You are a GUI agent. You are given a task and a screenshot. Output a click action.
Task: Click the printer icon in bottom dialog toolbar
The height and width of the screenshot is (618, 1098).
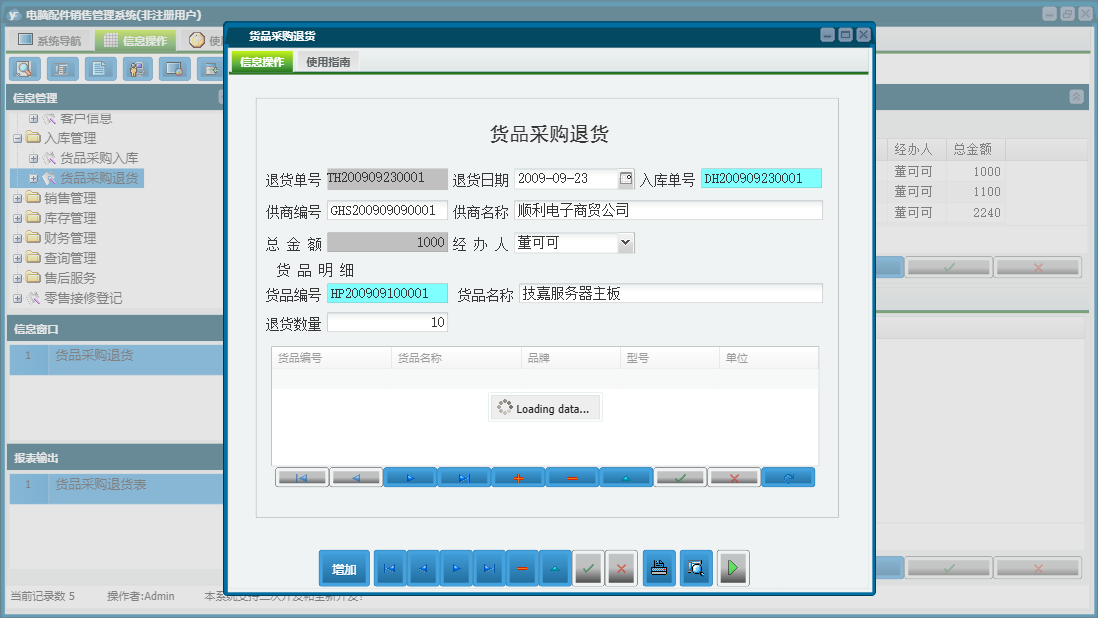coord(659,568)
